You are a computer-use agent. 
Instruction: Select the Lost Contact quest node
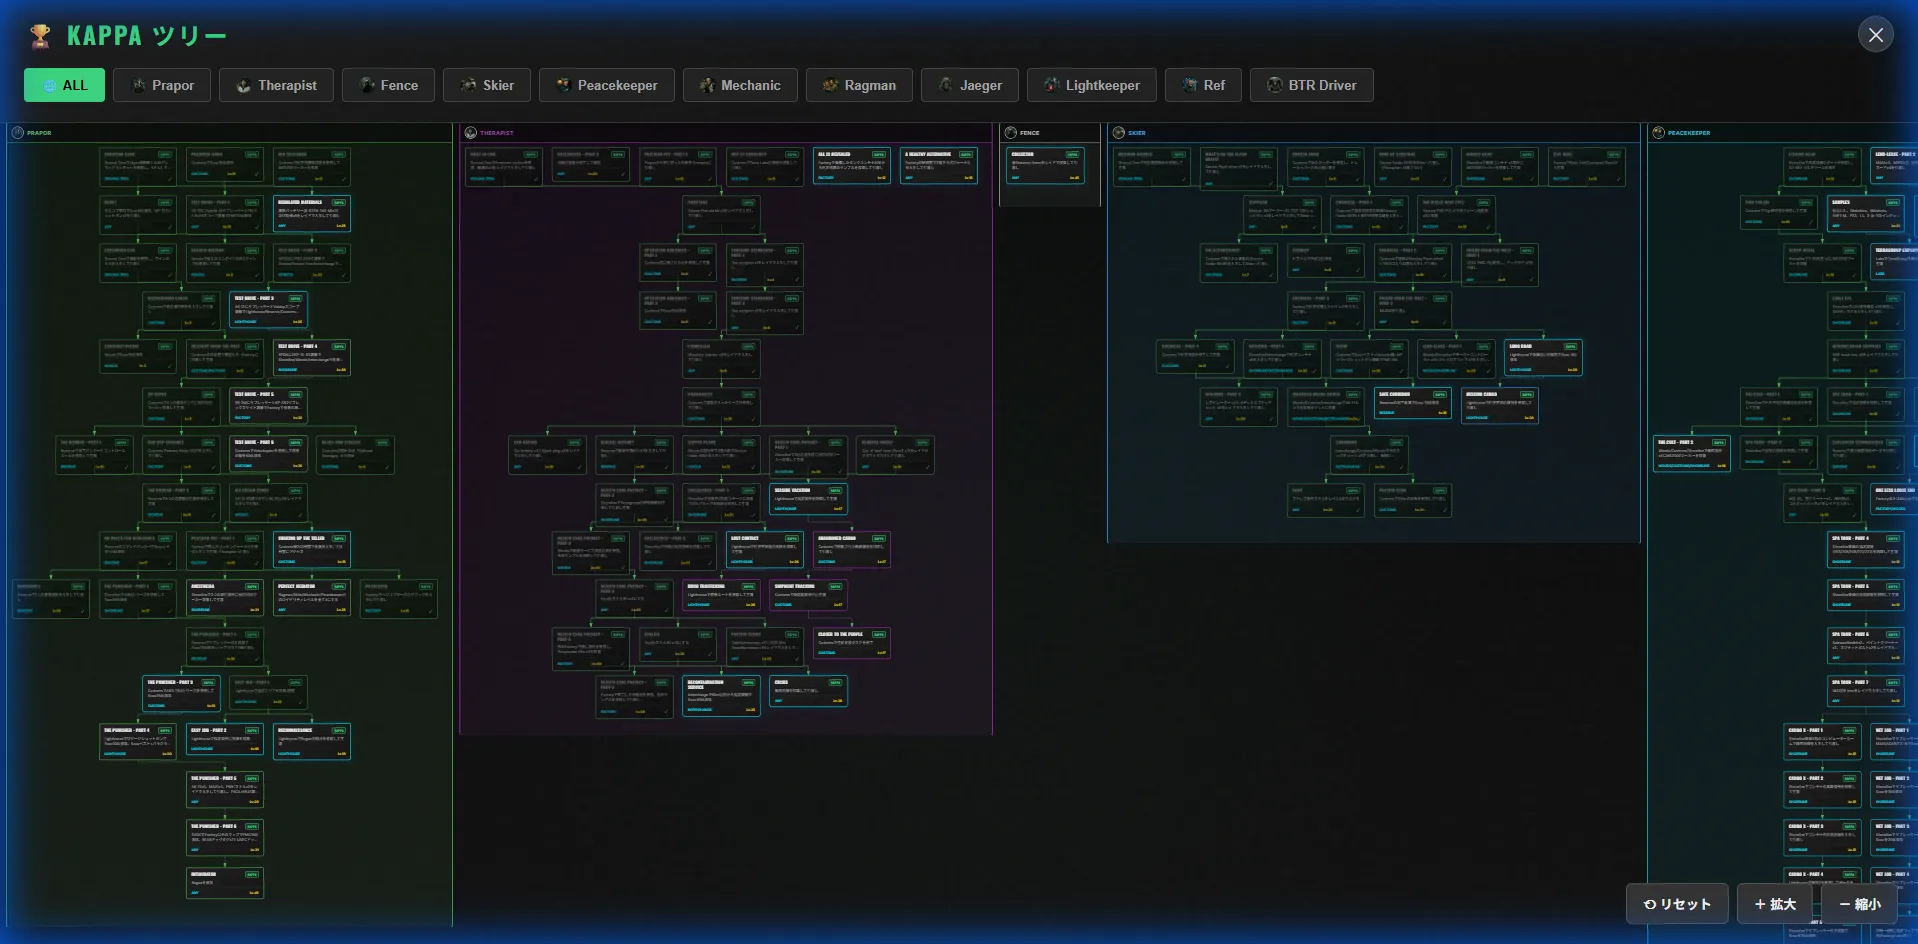click(765, 550)
